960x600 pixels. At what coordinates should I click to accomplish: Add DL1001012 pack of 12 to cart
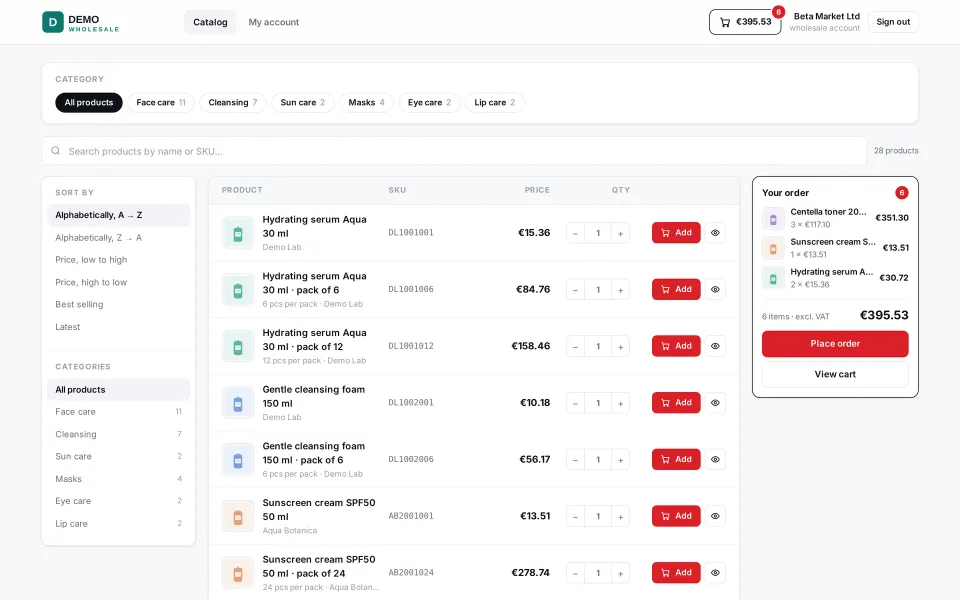[676, 346]
